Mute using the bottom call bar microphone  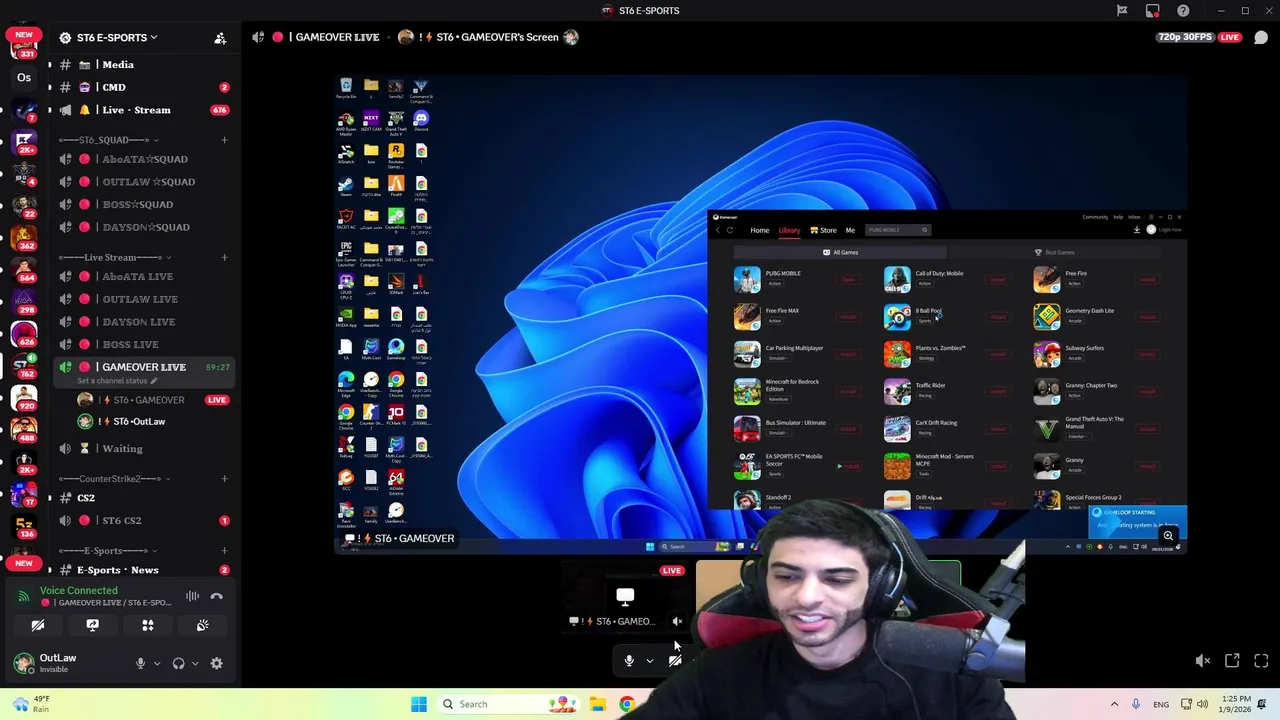pos(629,660)
